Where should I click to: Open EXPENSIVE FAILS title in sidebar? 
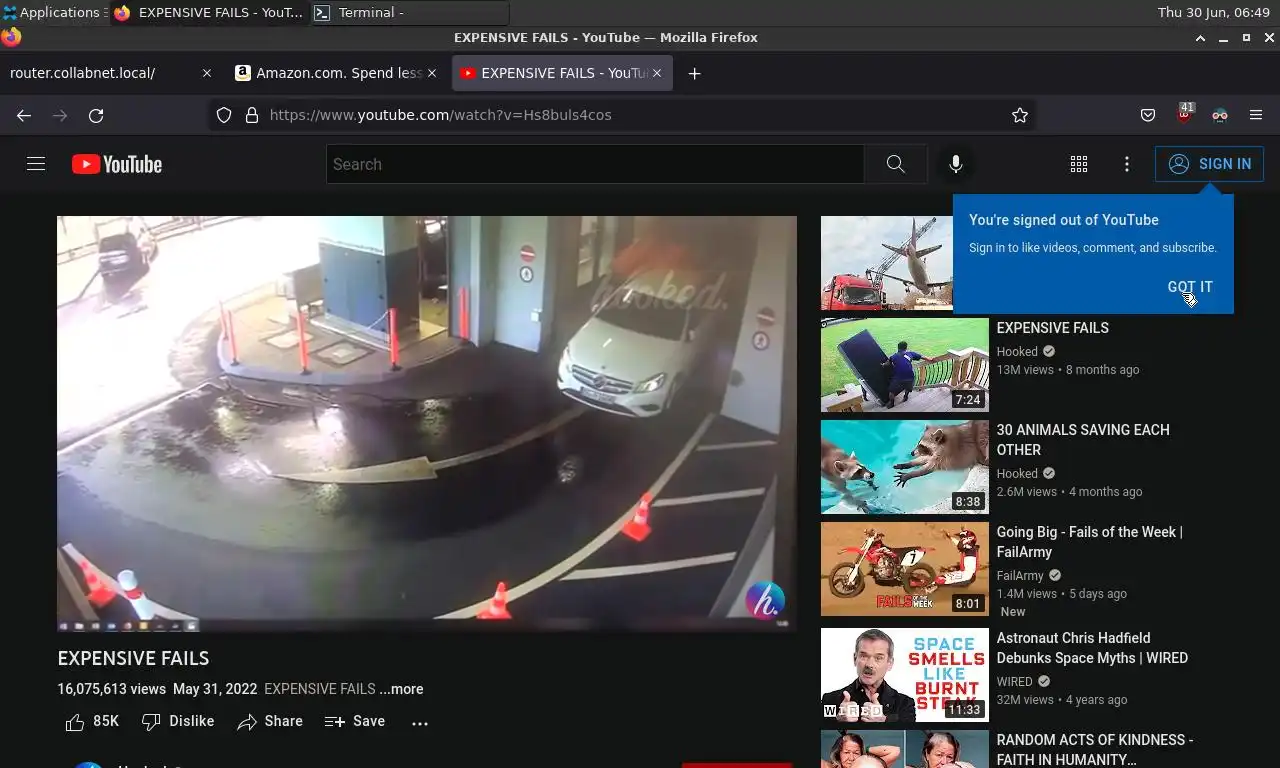[1052, 328]
